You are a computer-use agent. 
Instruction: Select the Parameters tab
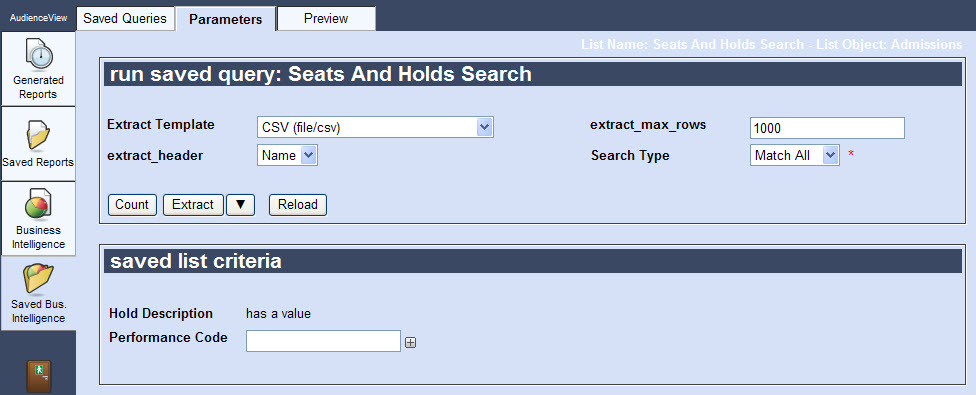[225, 19]
